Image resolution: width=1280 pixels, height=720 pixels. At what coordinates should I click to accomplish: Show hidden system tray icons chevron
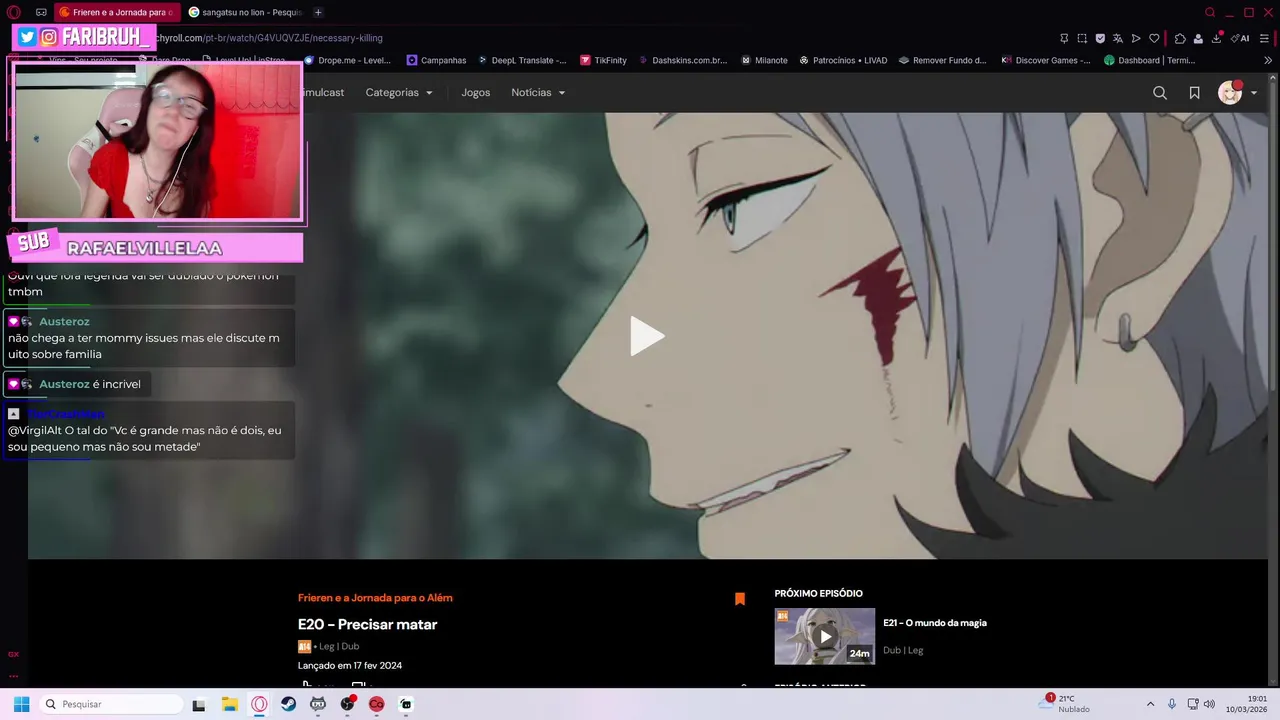1150,704
